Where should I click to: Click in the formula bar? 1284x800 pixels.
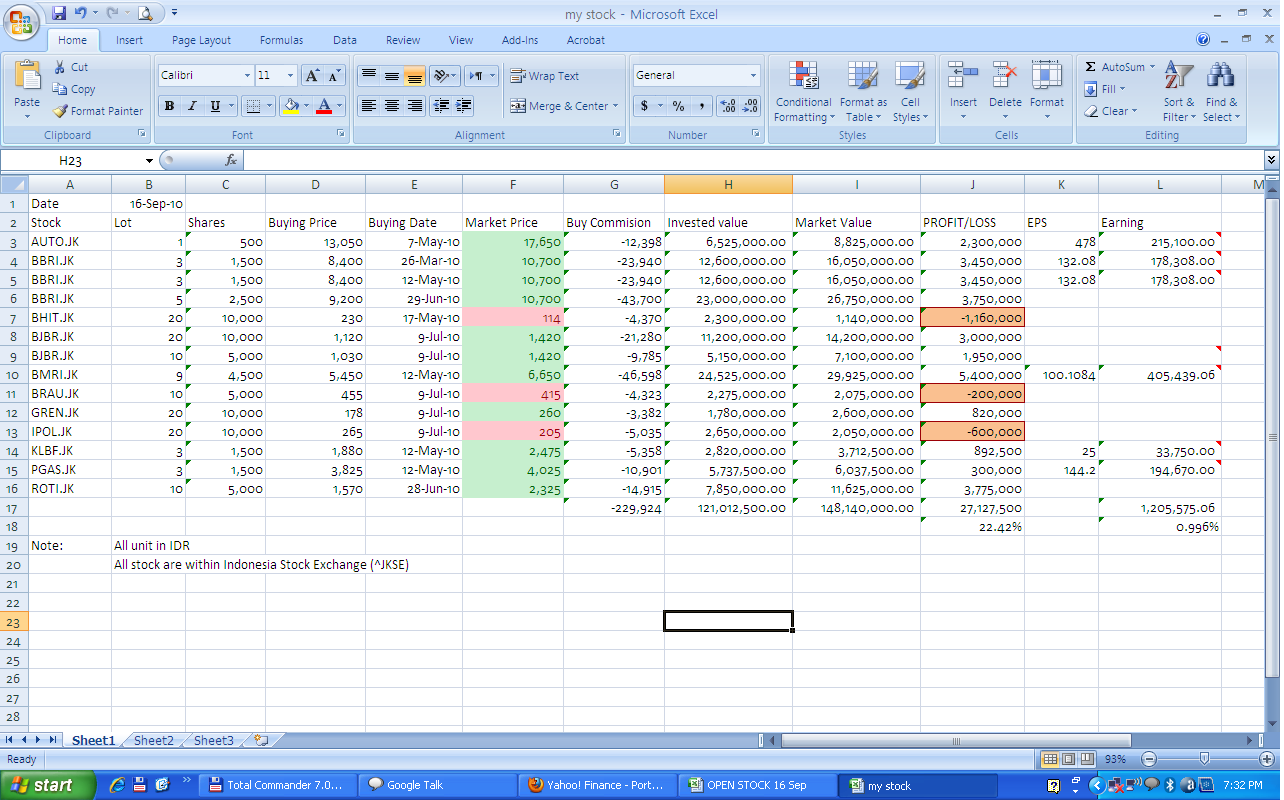pyautogui.click(x=752, y=160)
